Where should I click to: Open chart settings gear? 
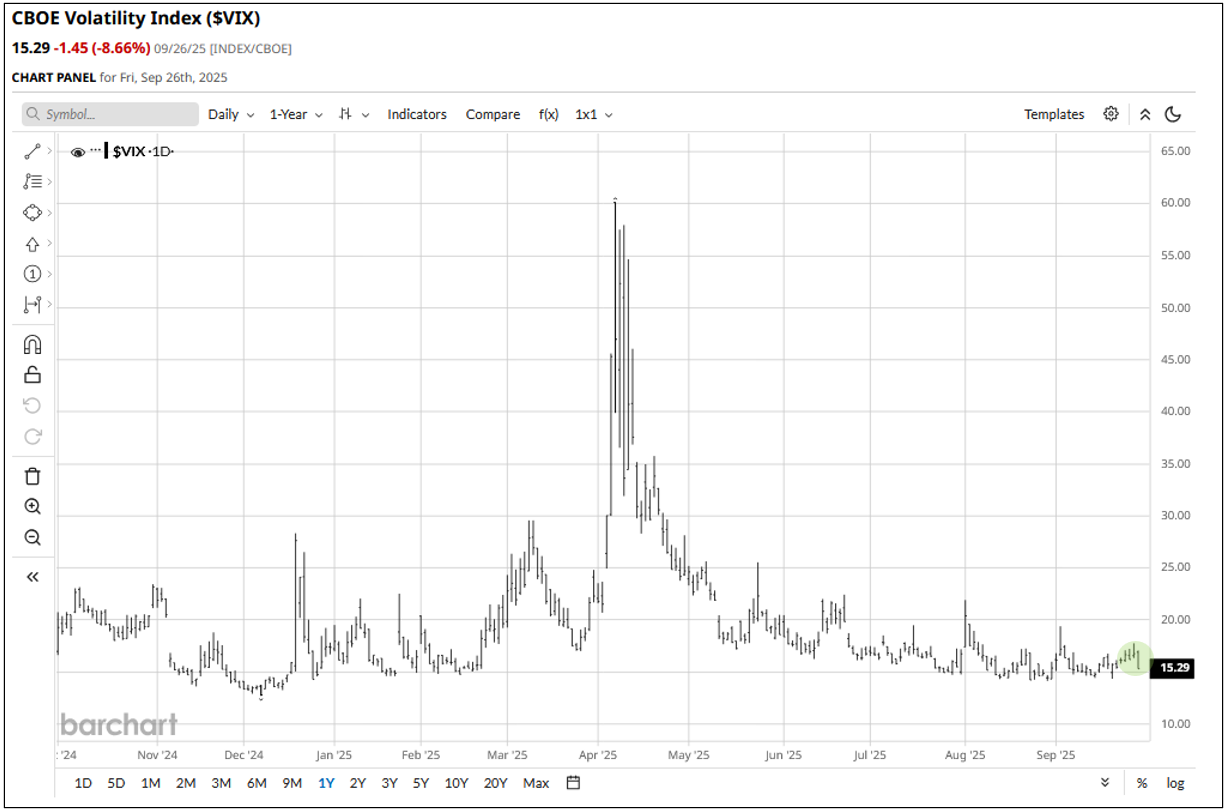pyautogui.click(x=1111, y=114)
